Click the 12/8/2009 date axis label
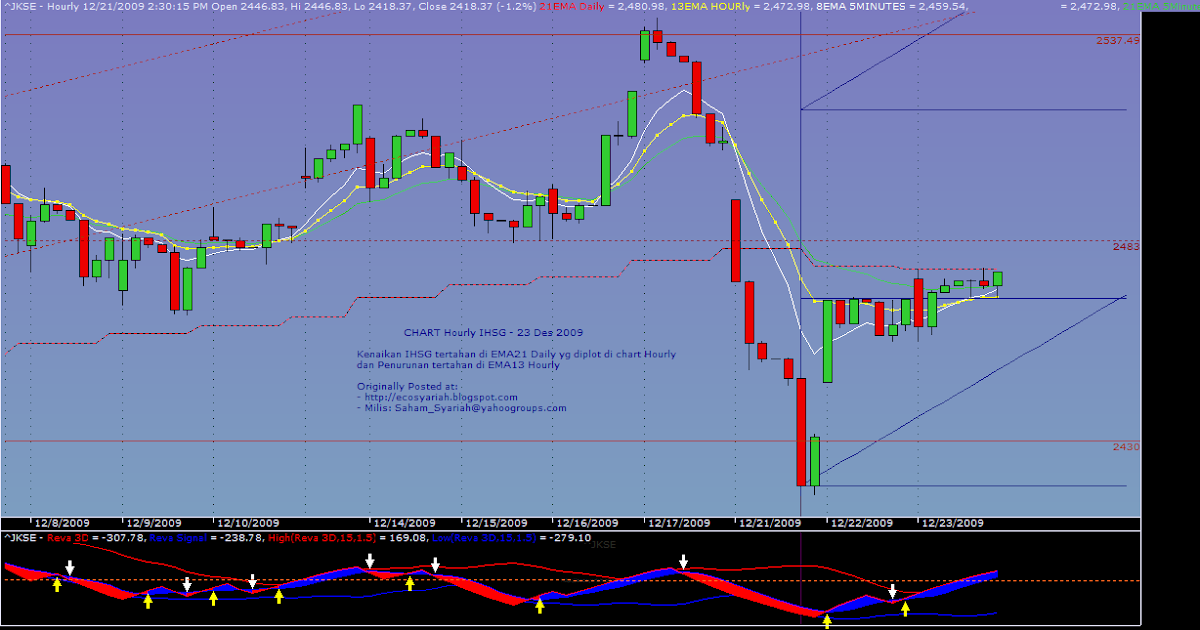1200x630 pixels. point(62,523)
